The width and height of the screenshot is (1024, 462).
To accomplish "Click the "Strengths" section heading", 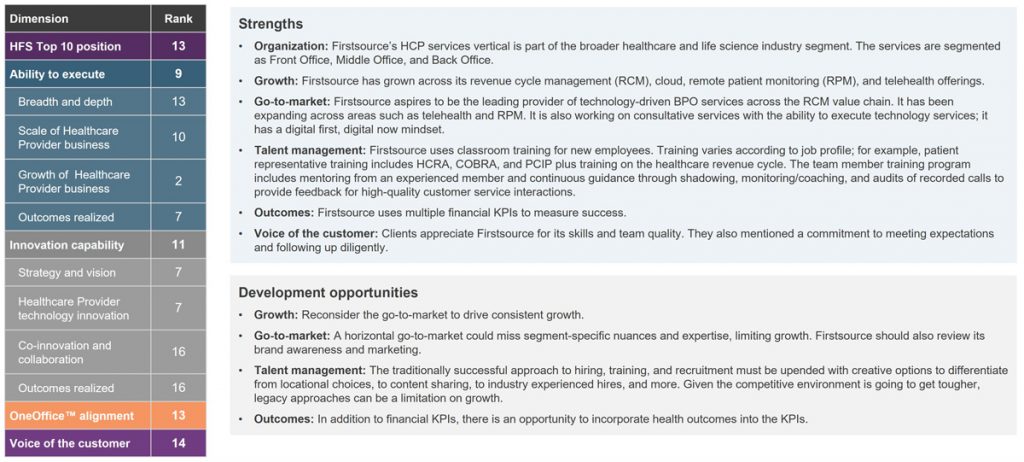I will [270, 23].
